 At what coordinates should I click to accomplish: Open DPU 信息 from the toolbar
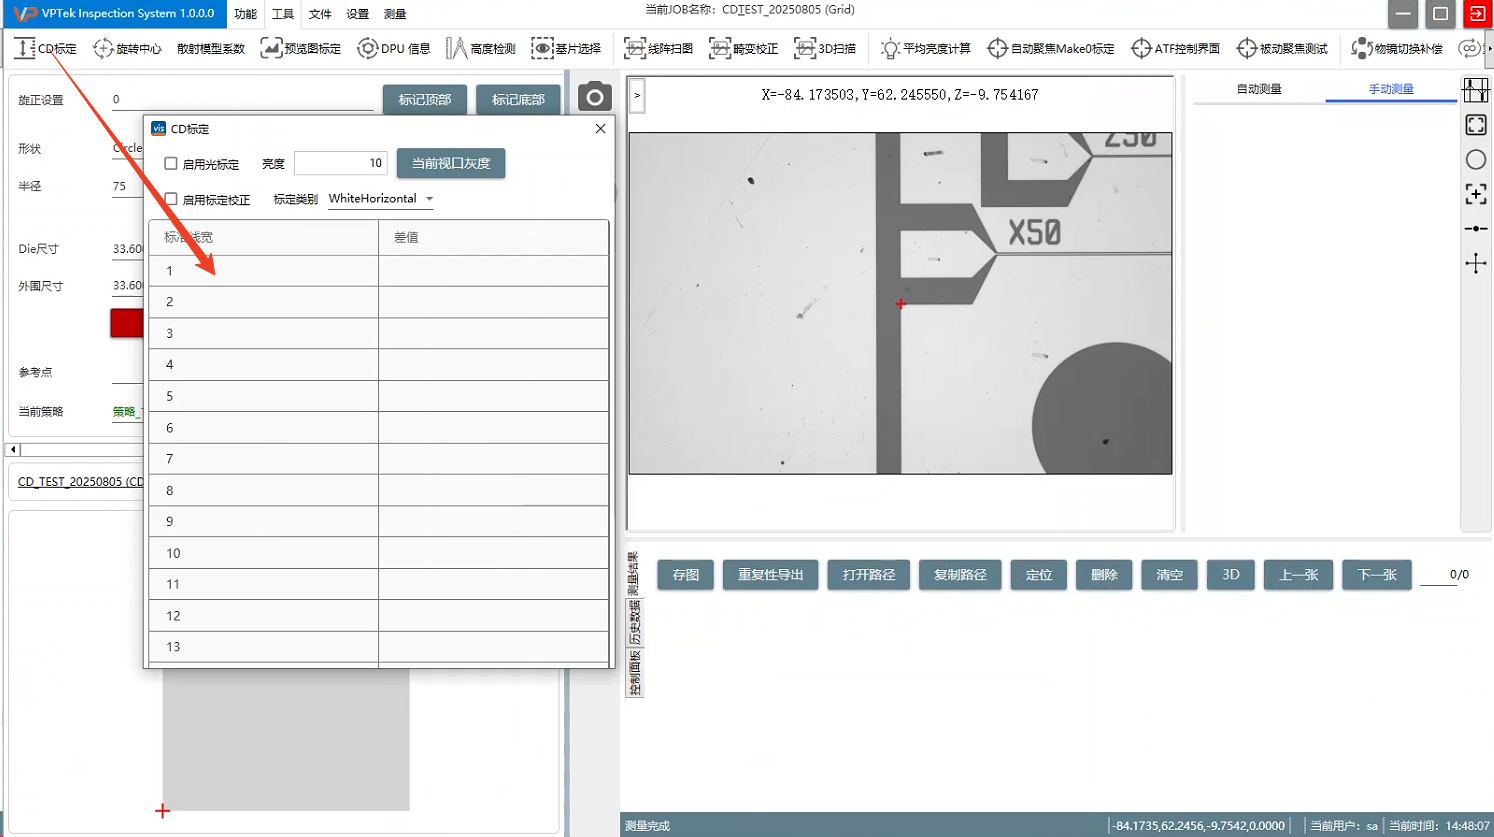(x=394, y=48)
